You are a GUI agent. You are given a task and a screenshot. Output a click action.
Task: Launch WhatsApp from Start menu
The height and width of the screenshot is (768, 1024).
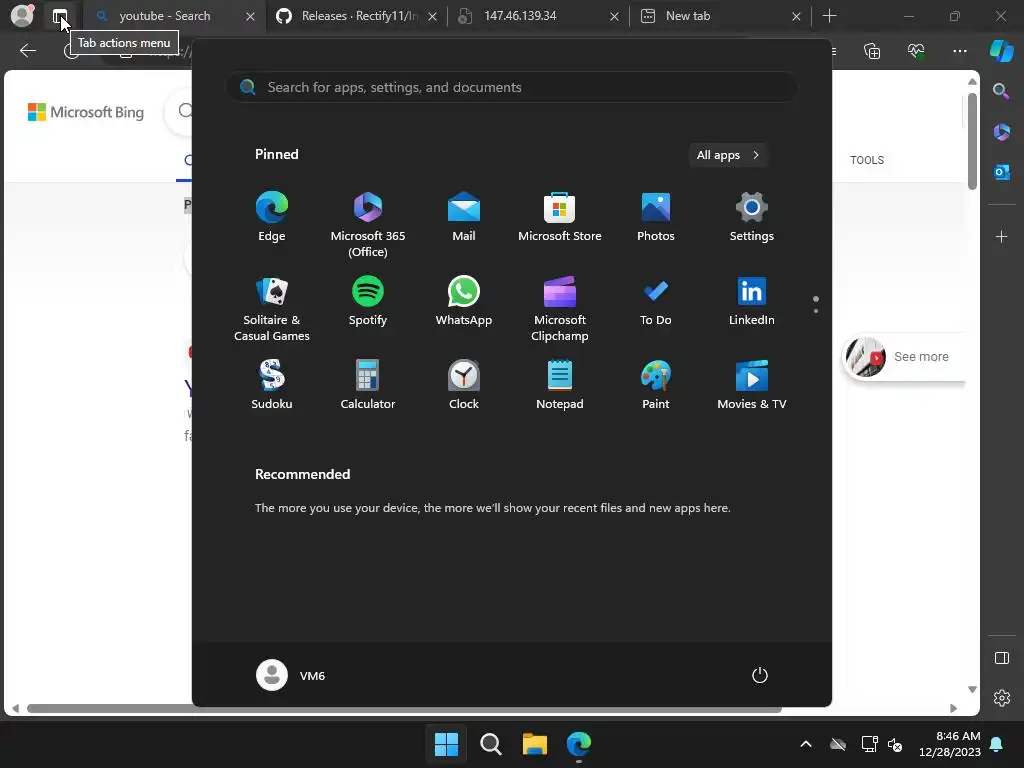(464, 301)
